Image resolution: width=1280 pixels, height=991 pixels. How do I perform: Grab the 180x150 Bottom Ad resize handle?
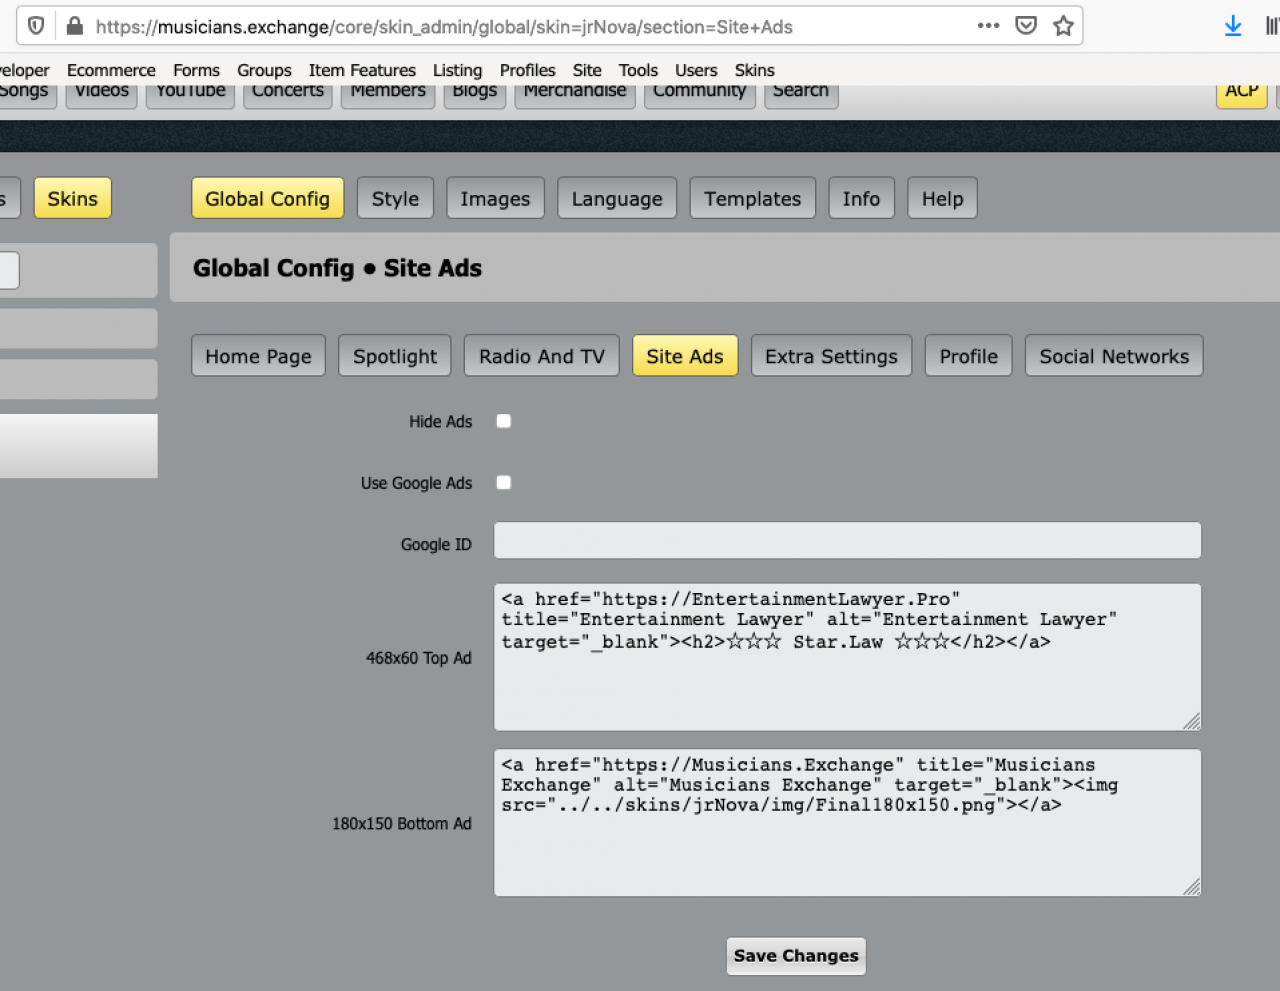coord(1191,887)
